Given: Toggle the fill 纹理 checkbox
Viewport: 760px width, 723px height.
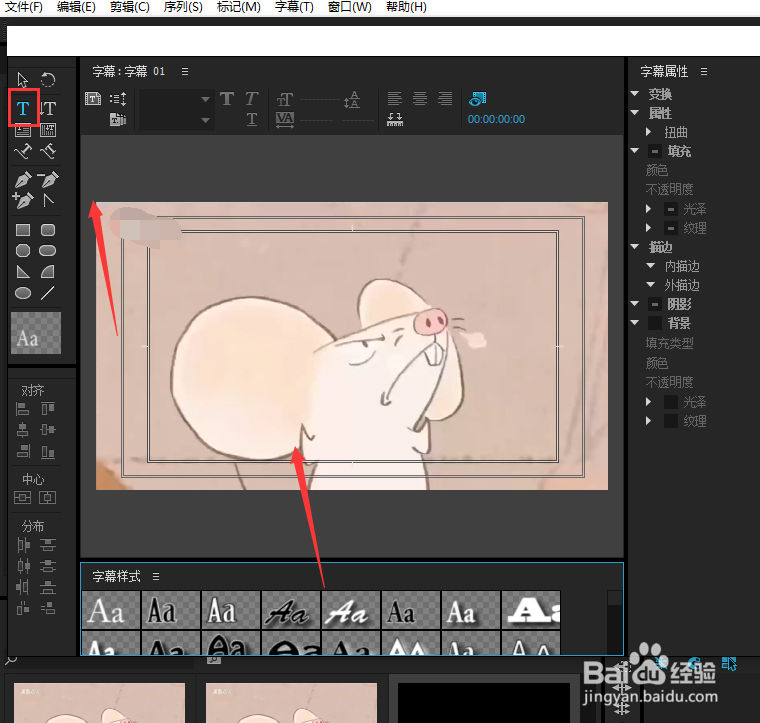Looking at the screenshot, I should pyautogui.click(x=671, y=228).
